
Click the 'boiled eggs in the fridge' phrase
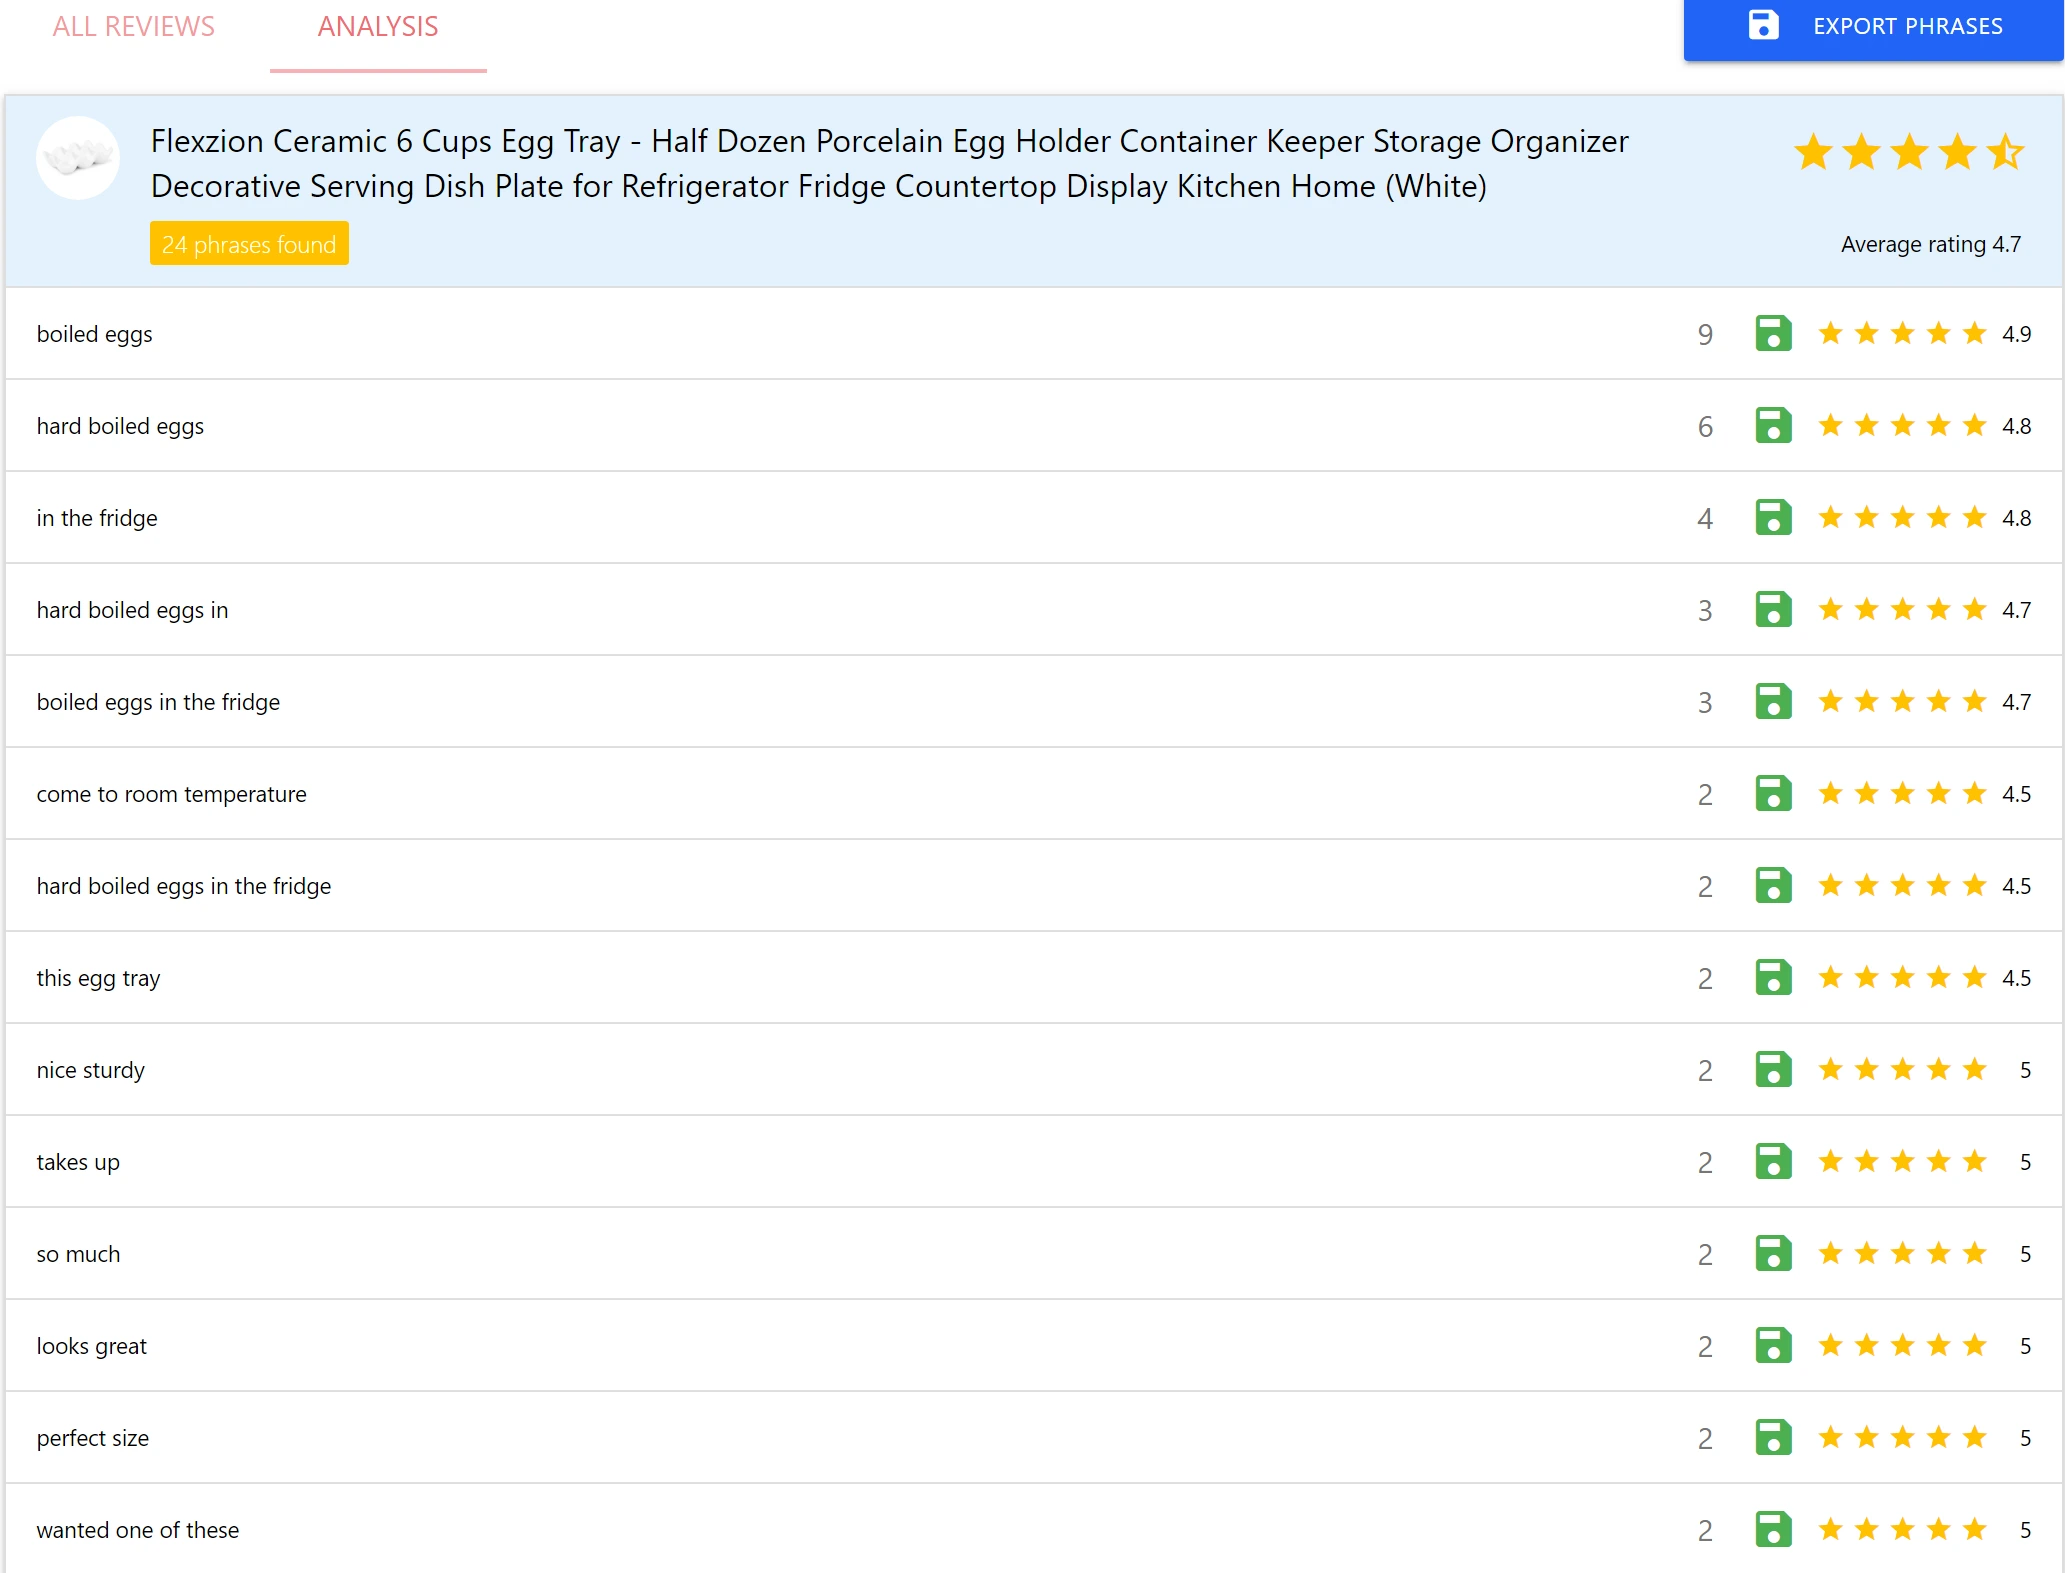158,702
